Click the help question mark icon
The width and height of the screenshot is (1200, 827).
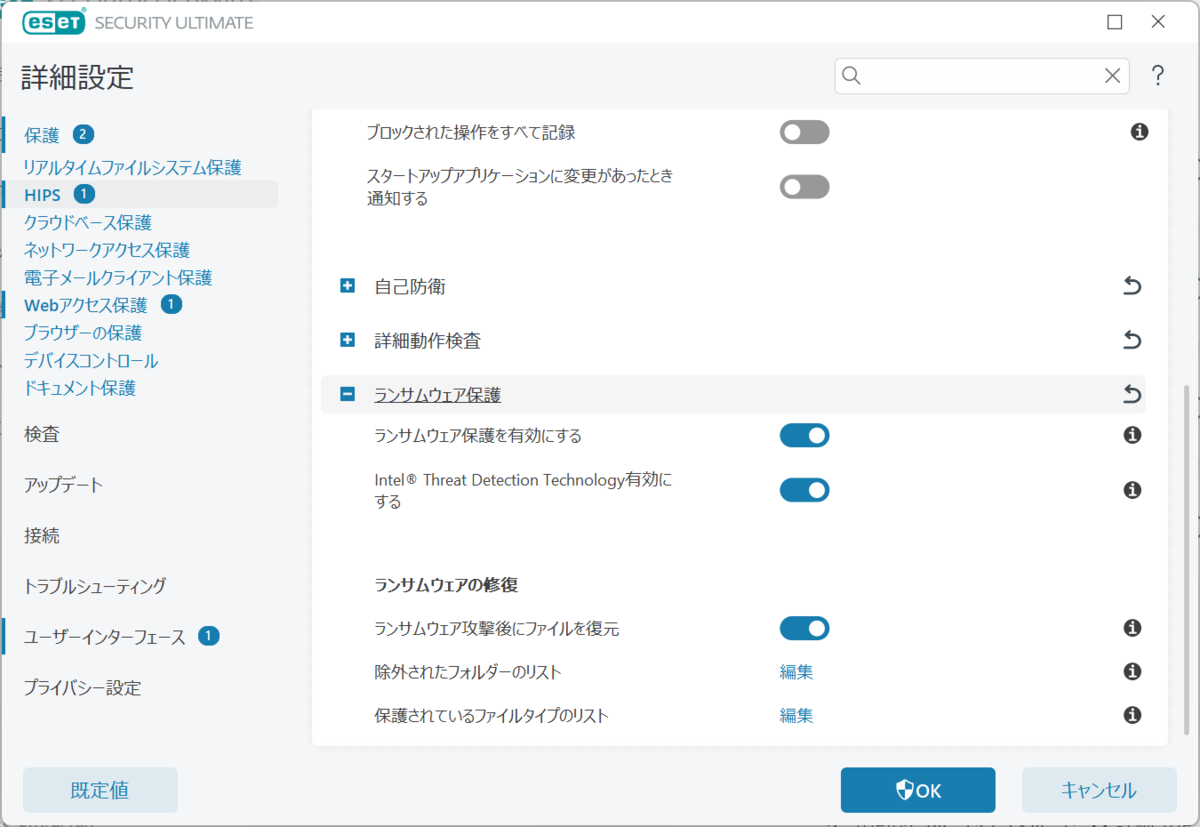[x=1157, y=76]
